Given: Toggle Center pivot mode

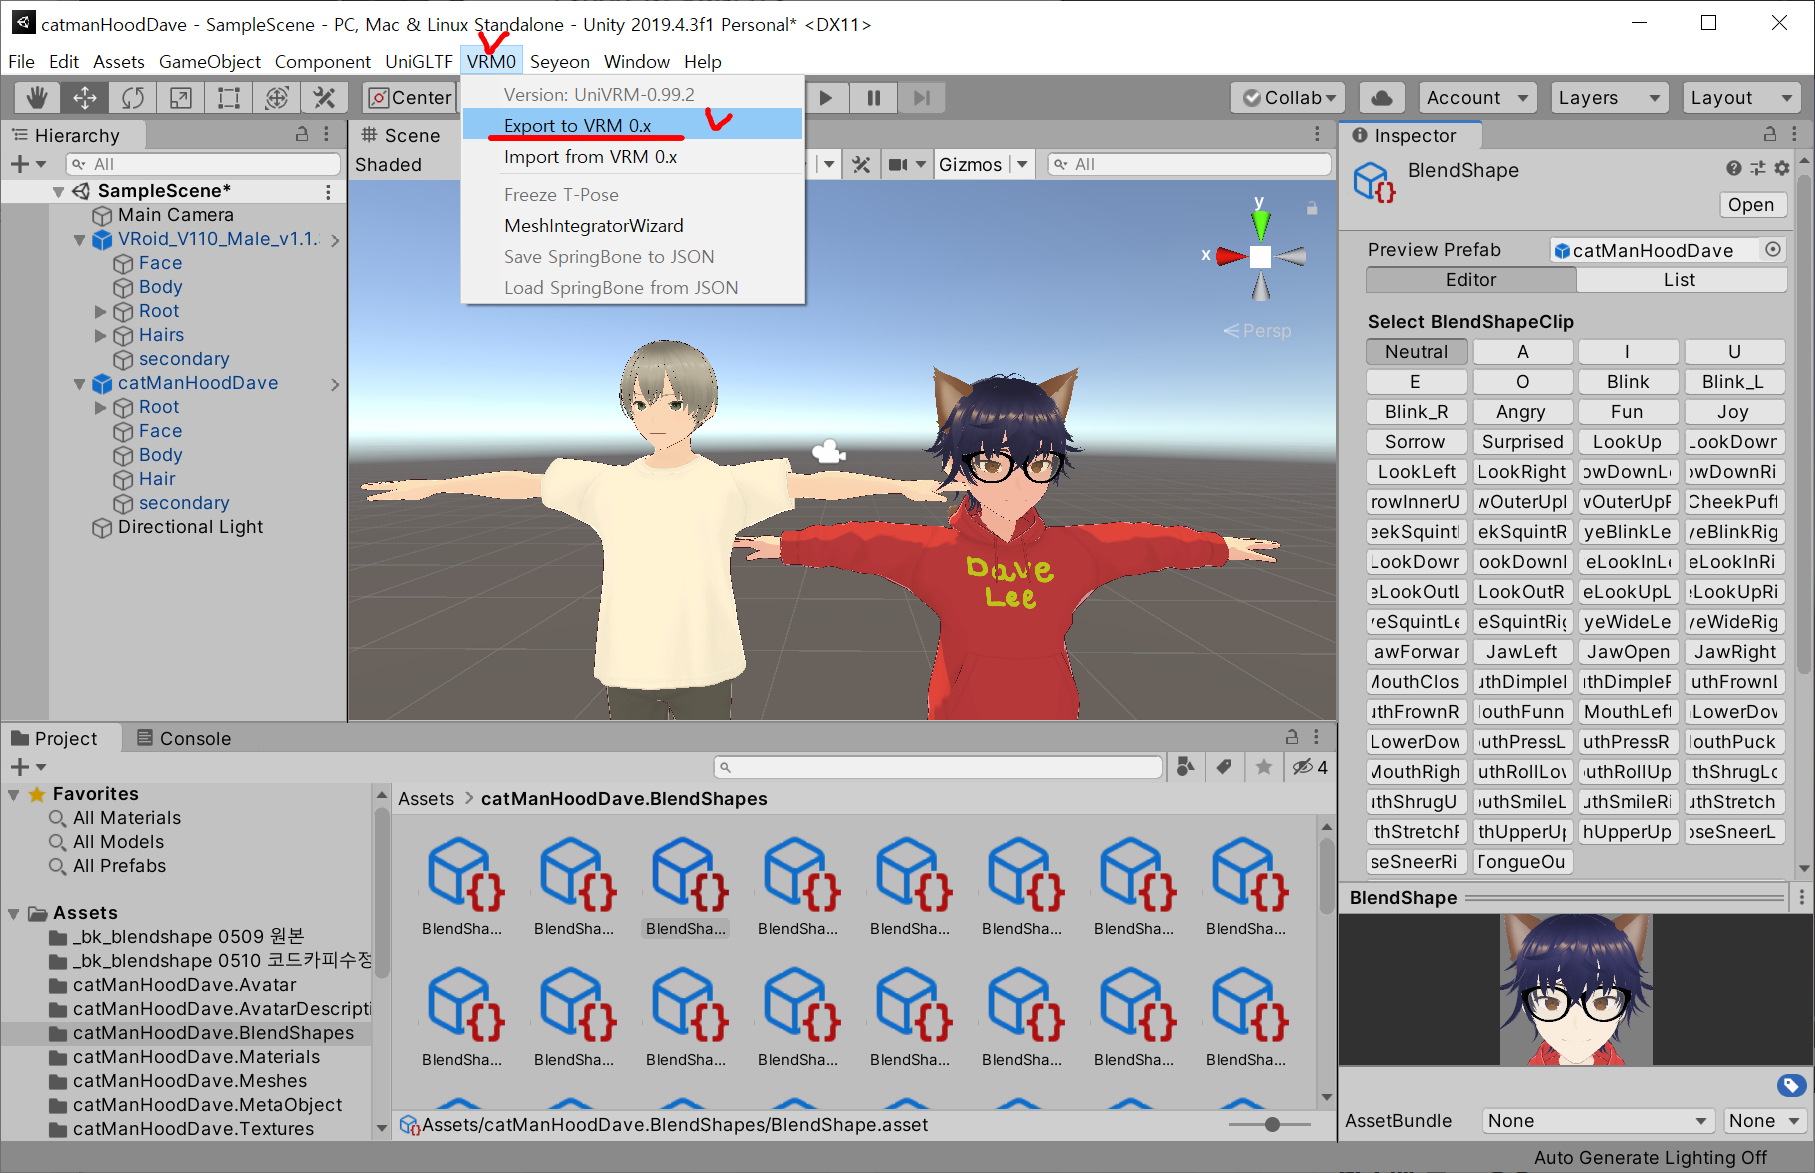Looking at the screenshot, I should pyautogui.click(x=410, y=97).
